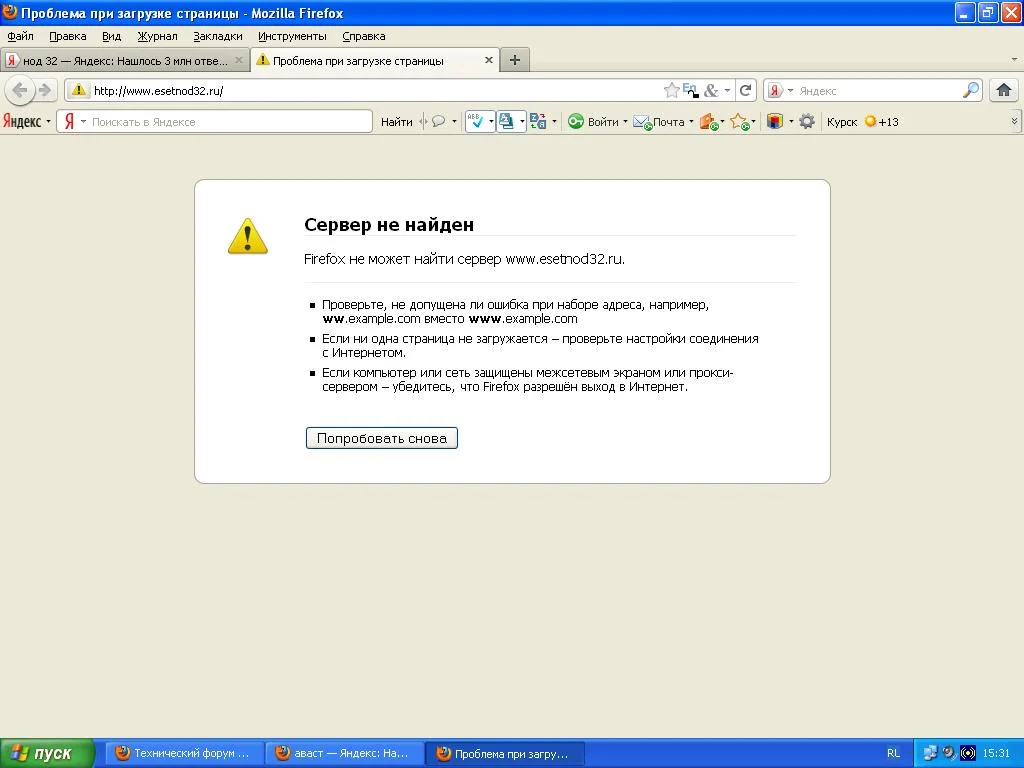The width and height of the screenshot is (1024, 768).
Task: Click the ampersand icon in address bar
Action: pyautogui.click(x=711, y=90)
